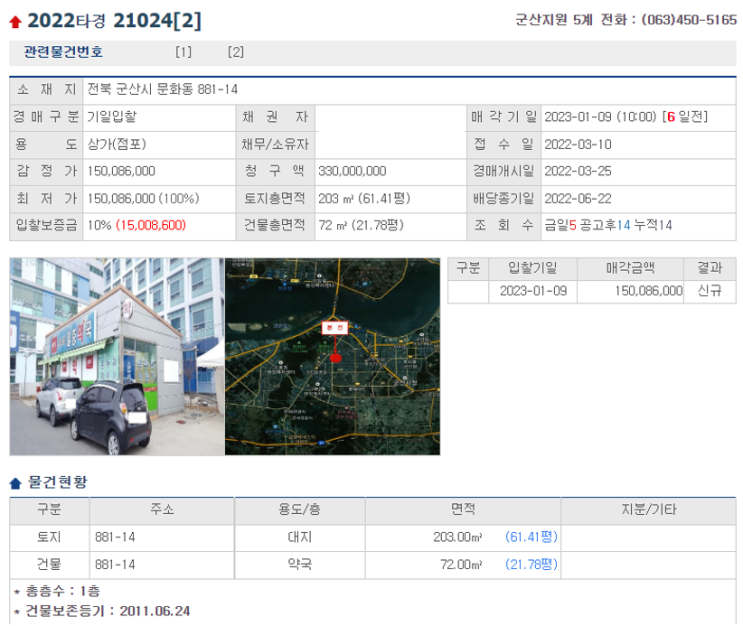Select claim amount 330,000,000
Screen dimensions: 743x626
point(352,171)
